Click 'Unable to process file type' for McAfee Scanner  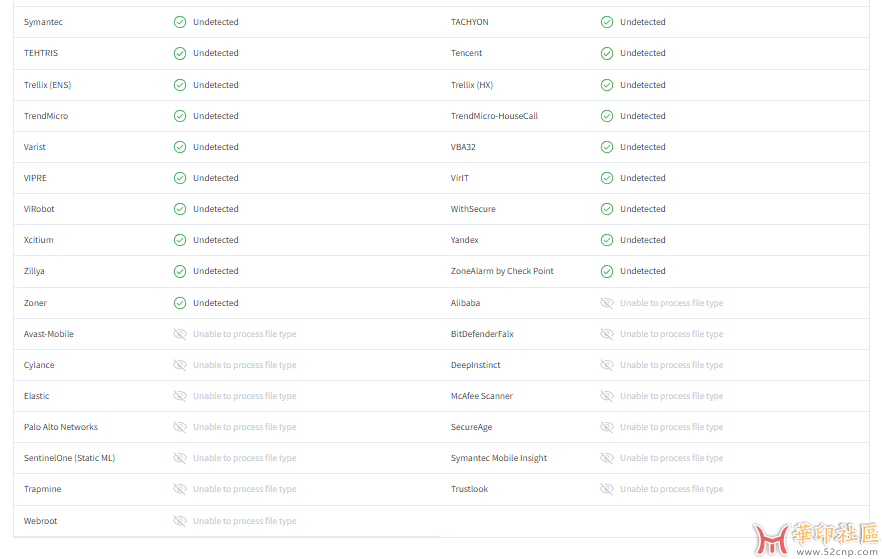click(672, 395)
